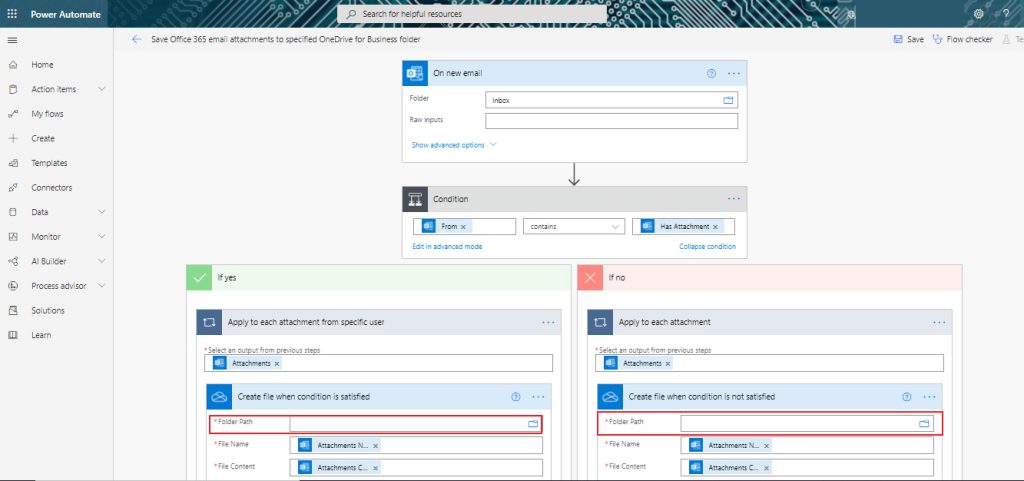
Task: Show advanced options on trigger
Action: coord(454,145)
